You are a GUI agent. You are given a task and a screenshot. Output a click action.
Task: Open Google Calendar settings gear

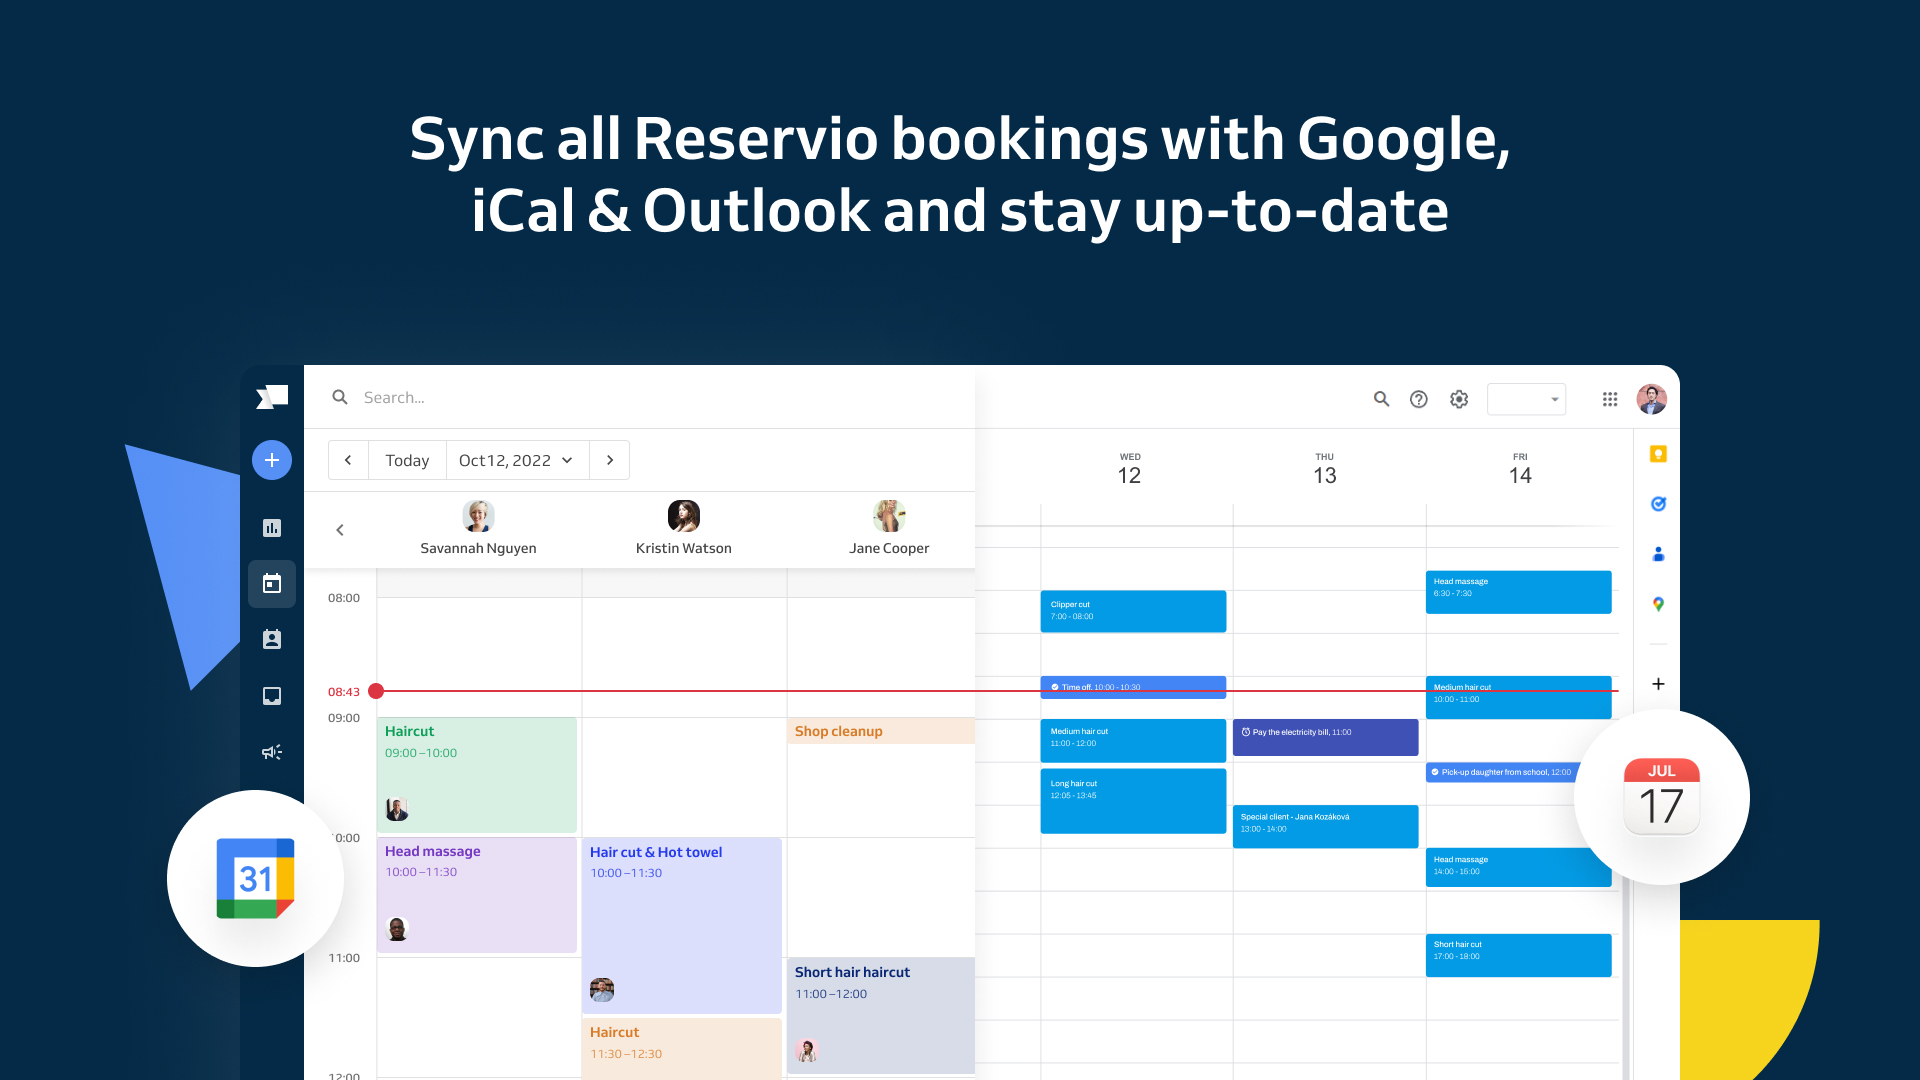(1458, 398)
